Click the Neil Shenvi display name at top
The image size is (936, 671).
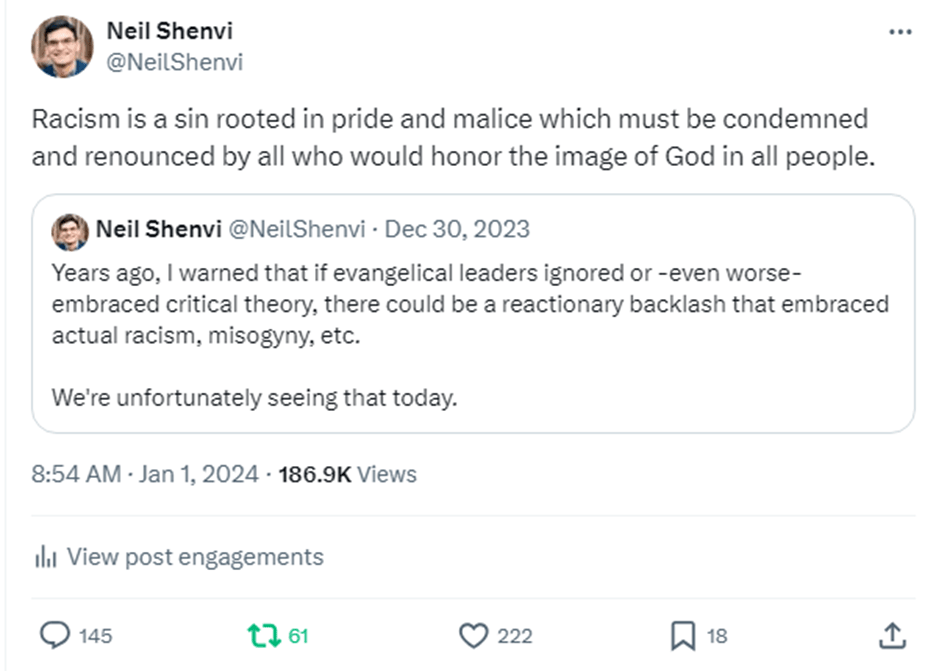point(168,33)
